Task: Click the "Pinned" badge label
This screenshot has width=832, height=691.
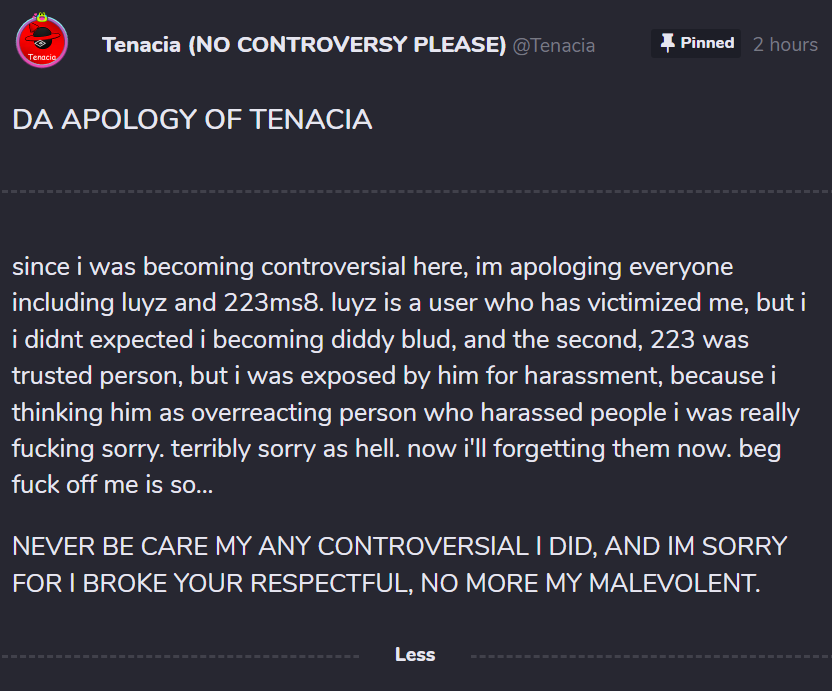Action: pyautogui.click(x=707, y=43)
